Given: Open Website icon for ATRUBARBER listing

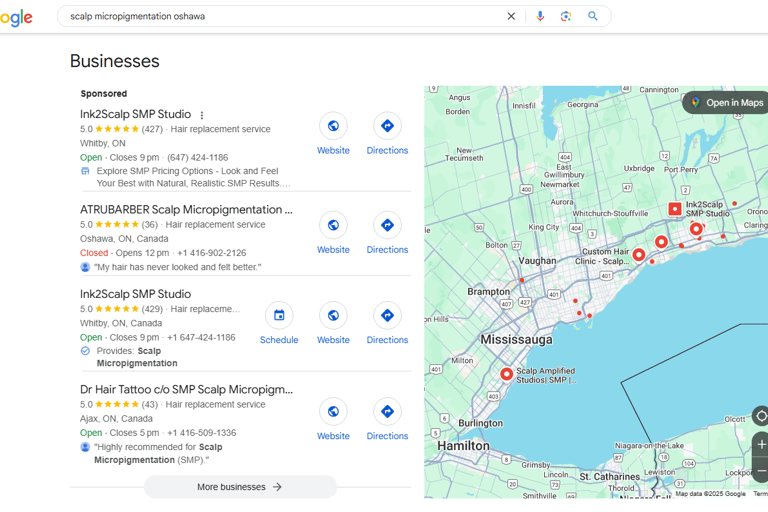Looking at the screenshot, I should 333,225.
